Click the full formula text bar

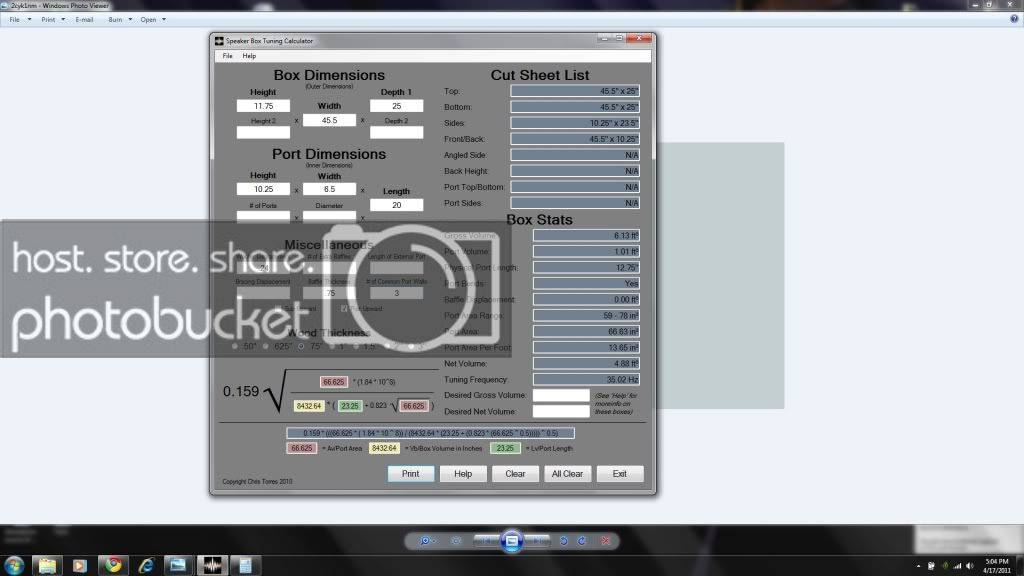(x=430, y=433)
